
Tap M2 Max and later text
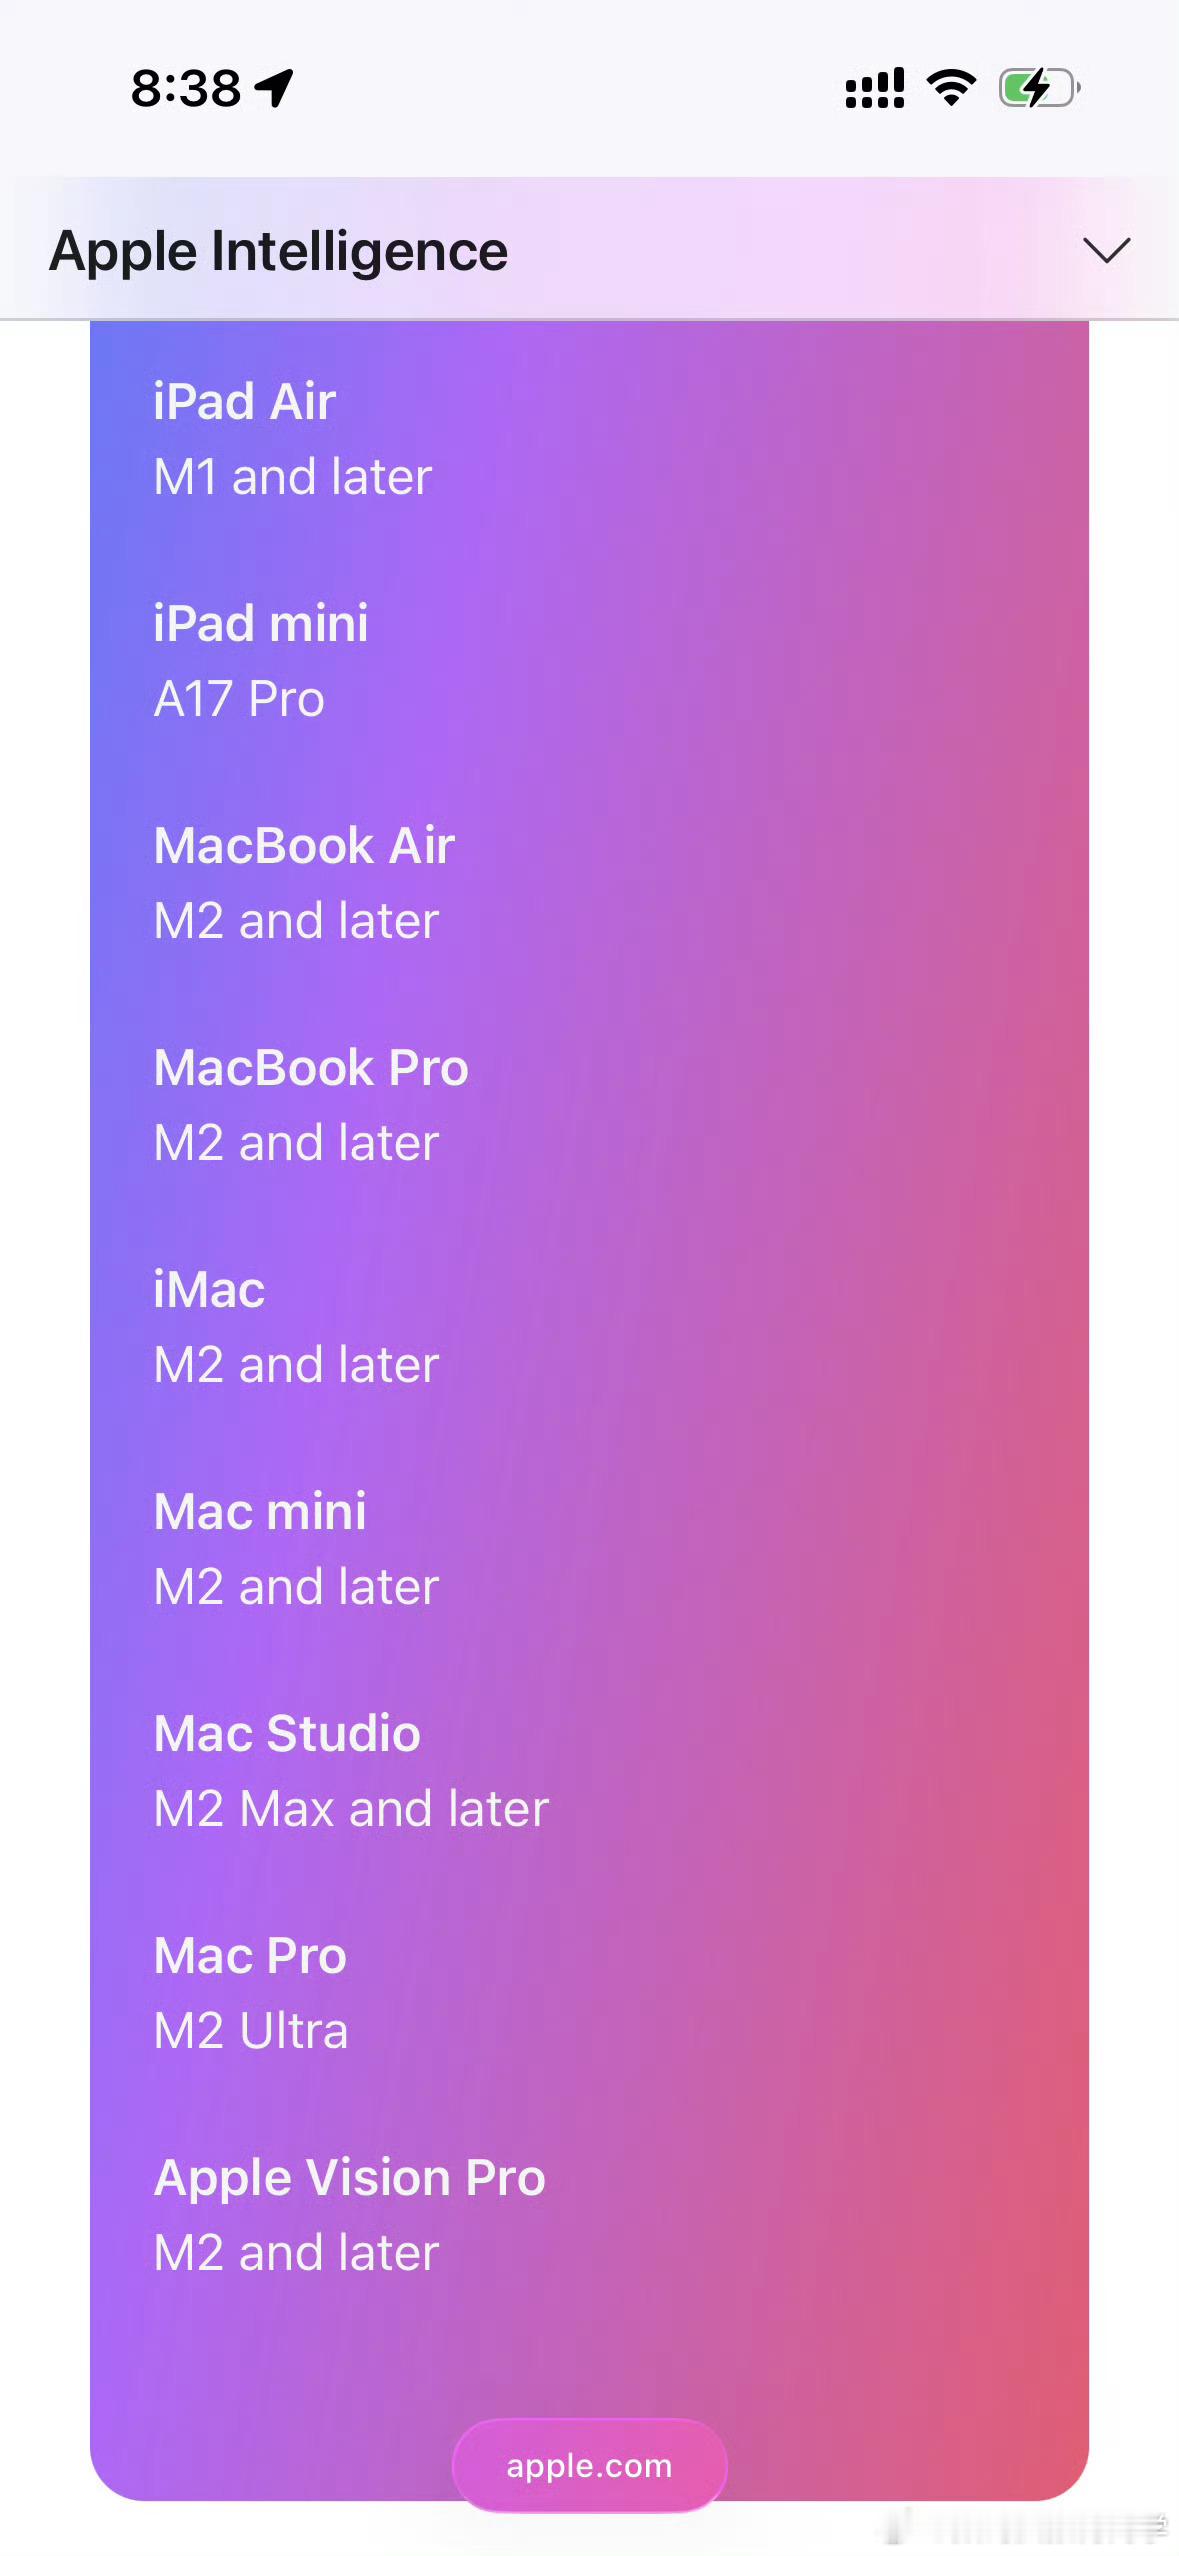(351, 1808)
